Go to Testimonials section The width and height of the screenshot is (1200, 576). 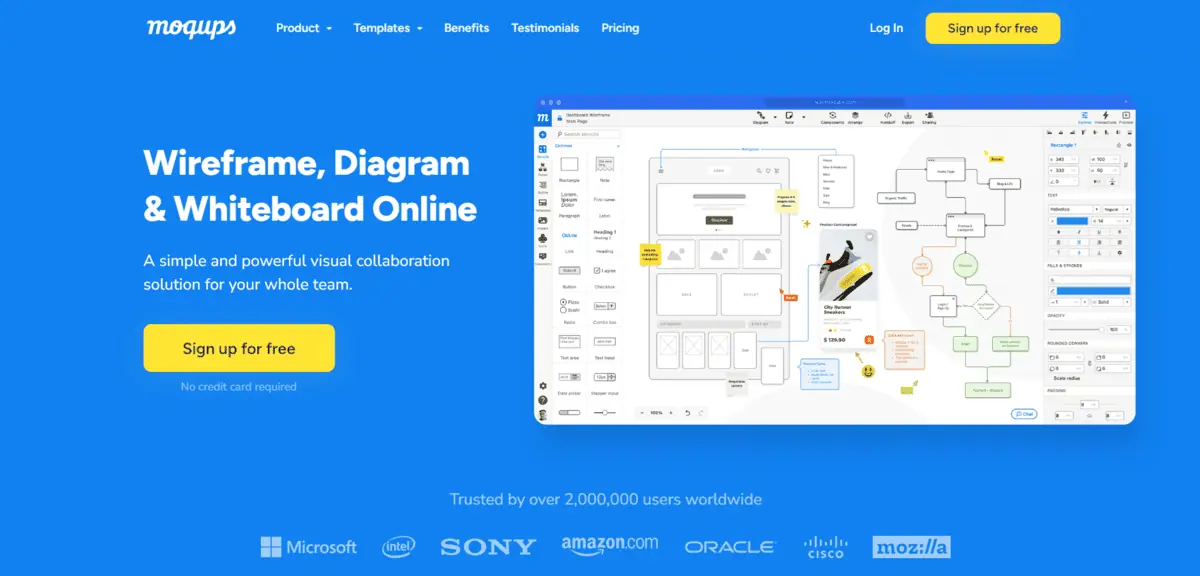(x=545, y=28)
